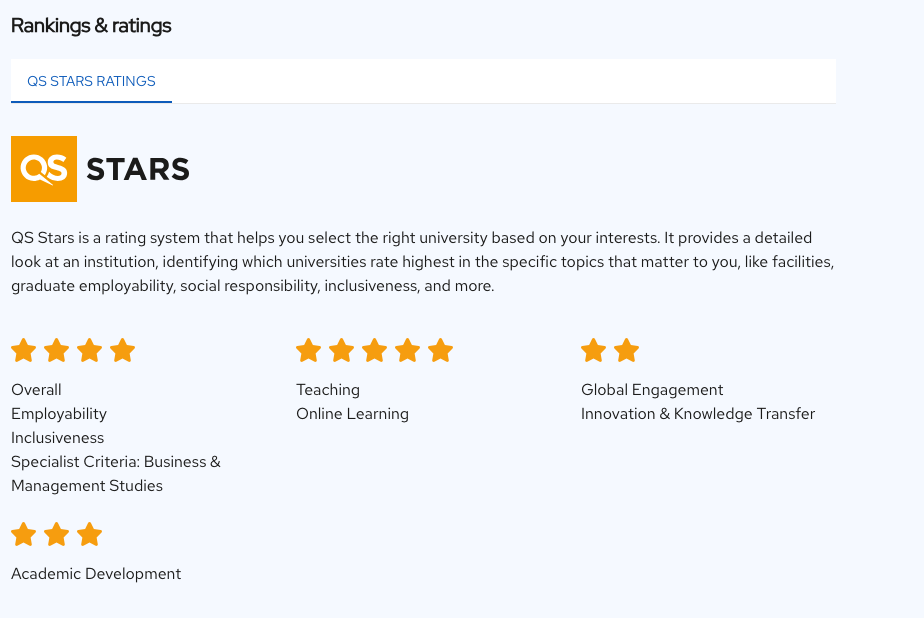Image resolution: width=924 pixels, height=618 pixels.
Task: Click the Inclusiveness criterion text
Action: pos(58,438)
